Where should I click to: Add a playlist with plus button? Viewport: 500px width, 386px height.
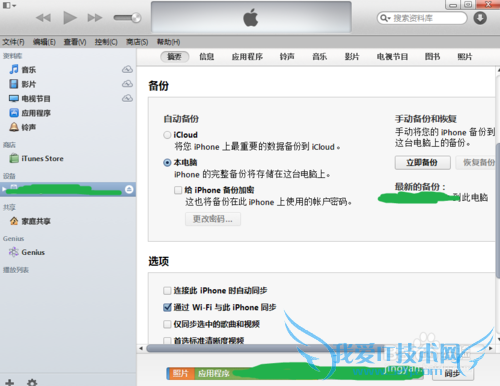pos(9,382)
